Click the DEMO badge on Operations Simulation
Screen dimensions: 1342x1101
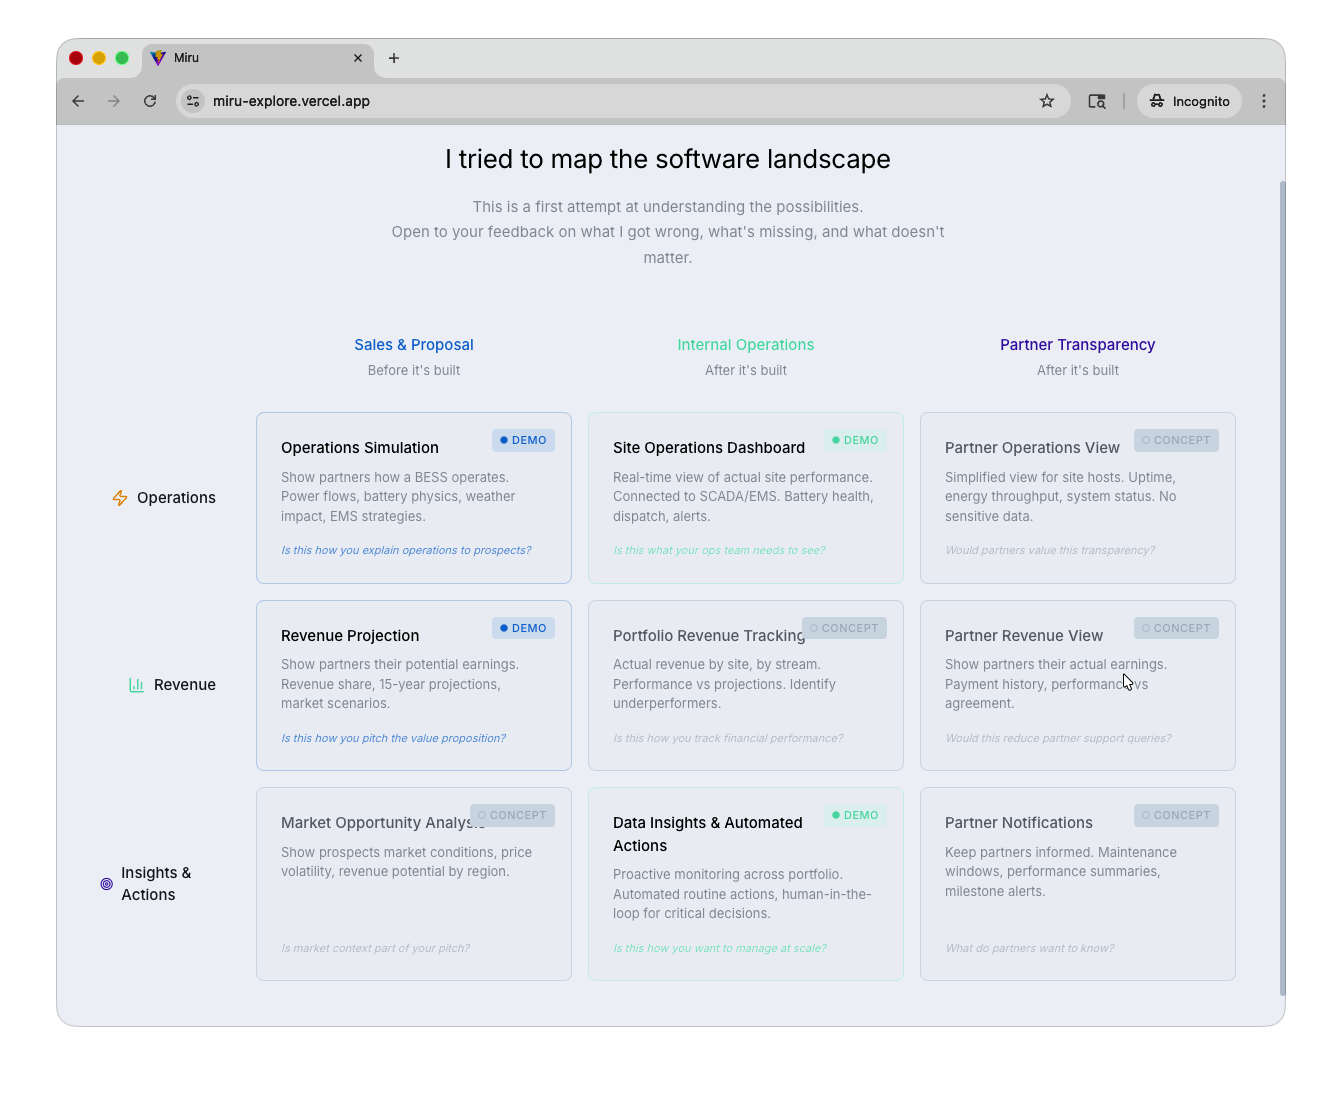523,440
